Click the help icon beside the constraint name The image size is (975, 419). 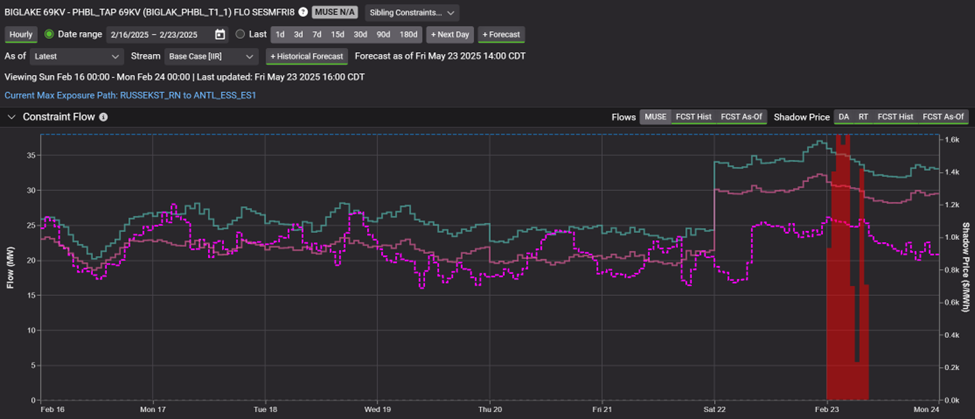303,13
